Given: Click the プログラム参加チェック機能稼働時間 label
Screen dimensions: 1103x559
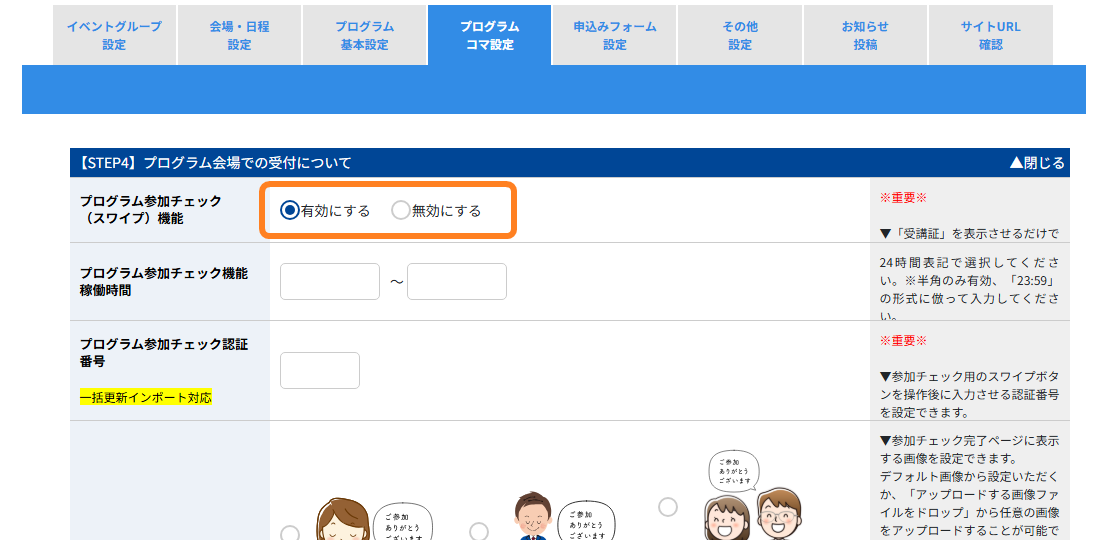Looking at the screenshot, I should click(x=164, y=281).
